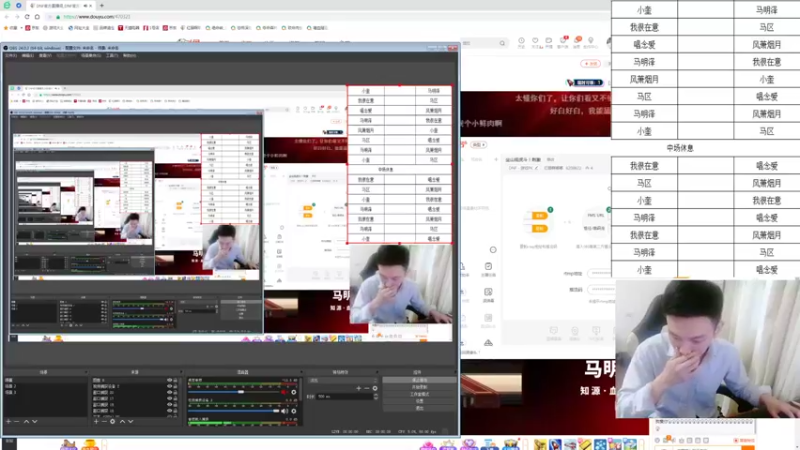
Task: Click the 中场休息 table row text
Action: pyautogui.click(x=680, y=148)
